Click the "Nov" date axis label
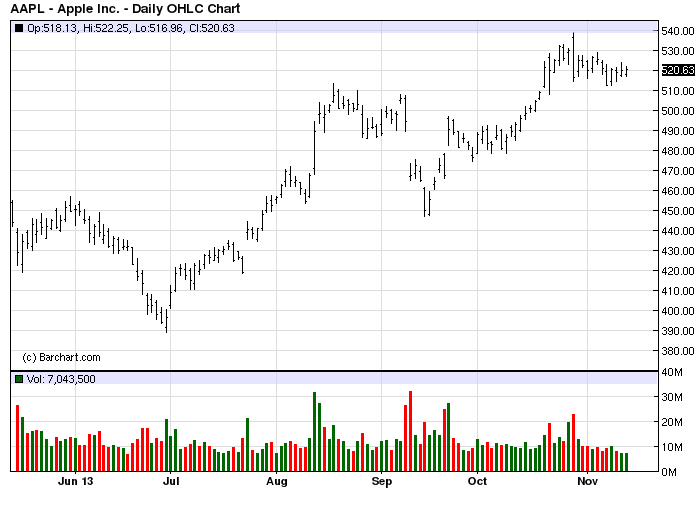This screenshot has height=512, width=700. (587, 481)
